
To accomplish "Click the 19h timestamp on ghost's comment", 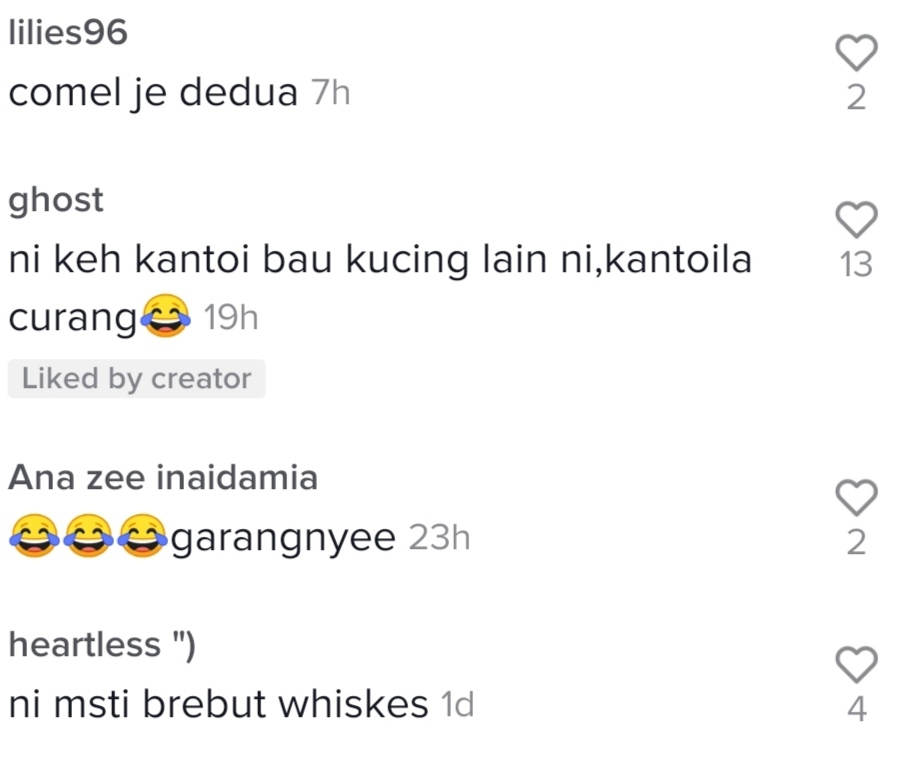I will pyautogui.click(x=231, y=317).
